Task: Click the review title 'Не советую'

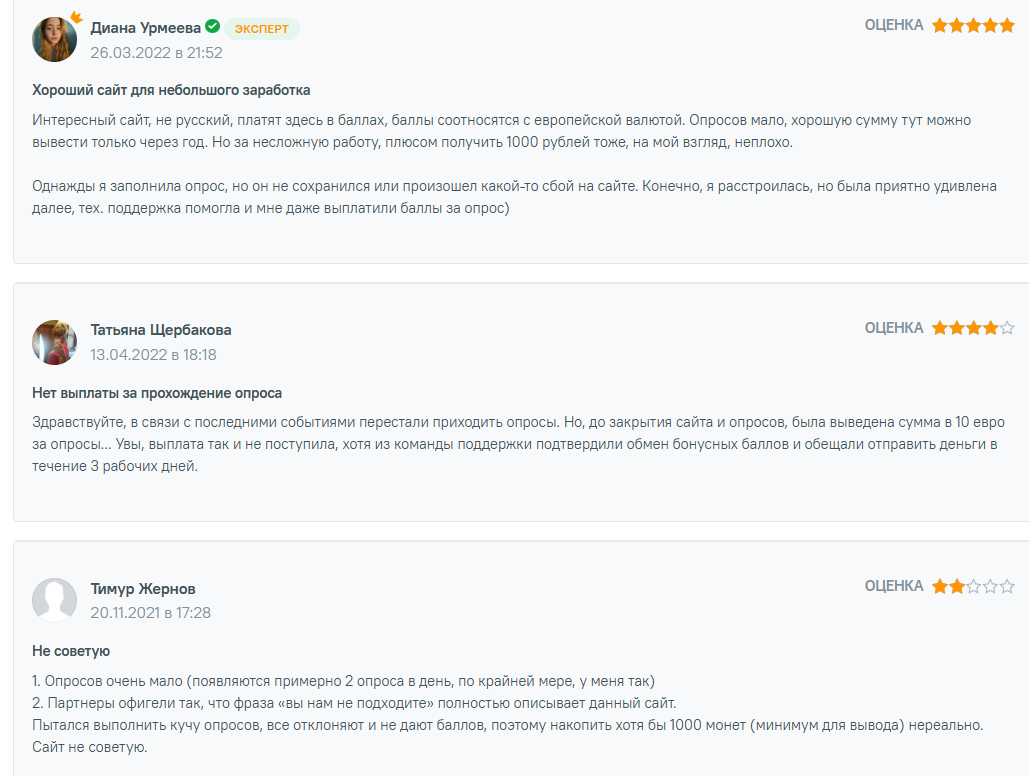Action: tap(71, 651)
